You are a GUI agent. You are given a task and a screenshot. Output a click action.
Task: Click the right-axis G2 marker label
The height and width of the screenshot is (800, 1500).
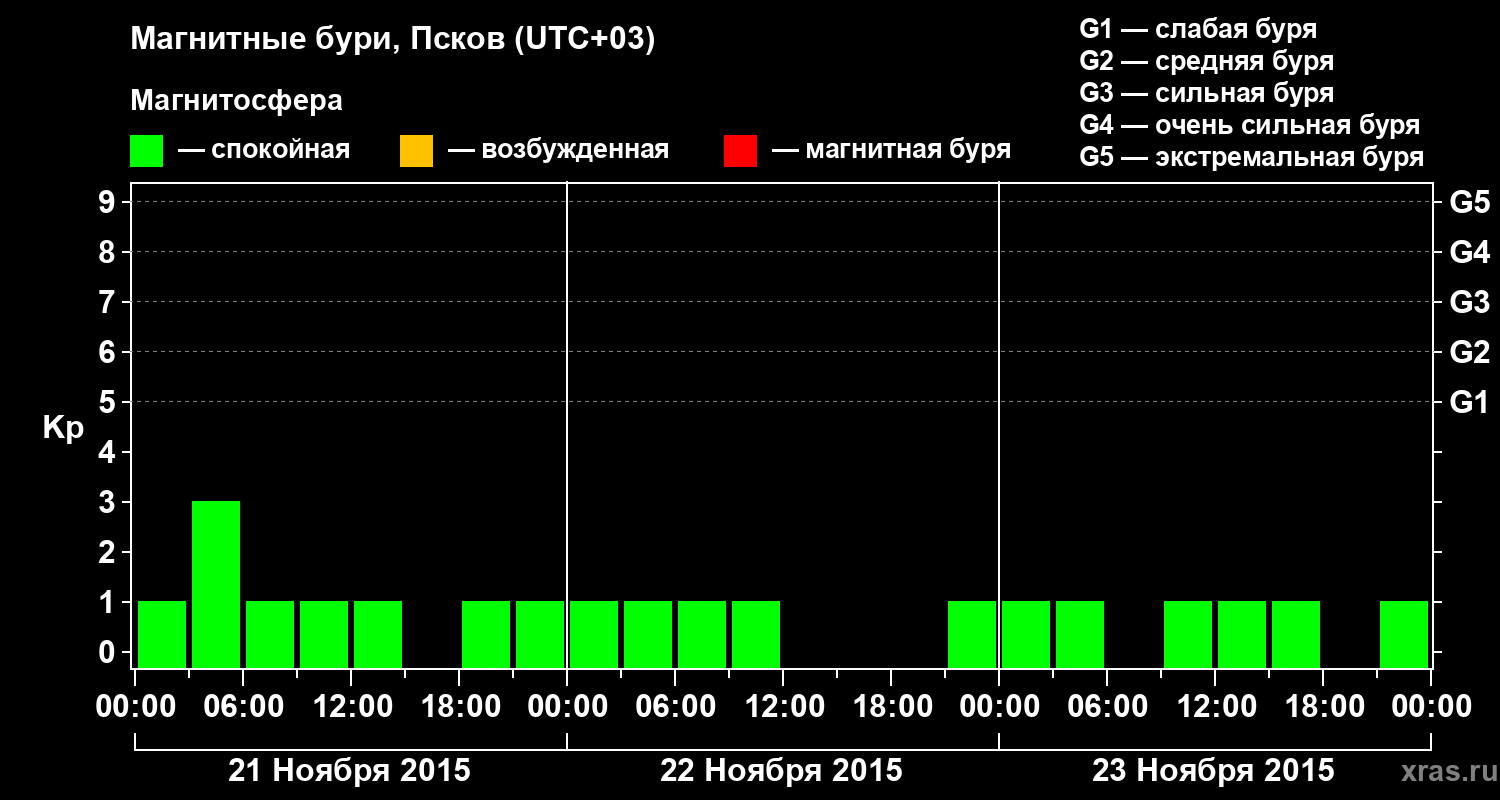[1469, 352]
